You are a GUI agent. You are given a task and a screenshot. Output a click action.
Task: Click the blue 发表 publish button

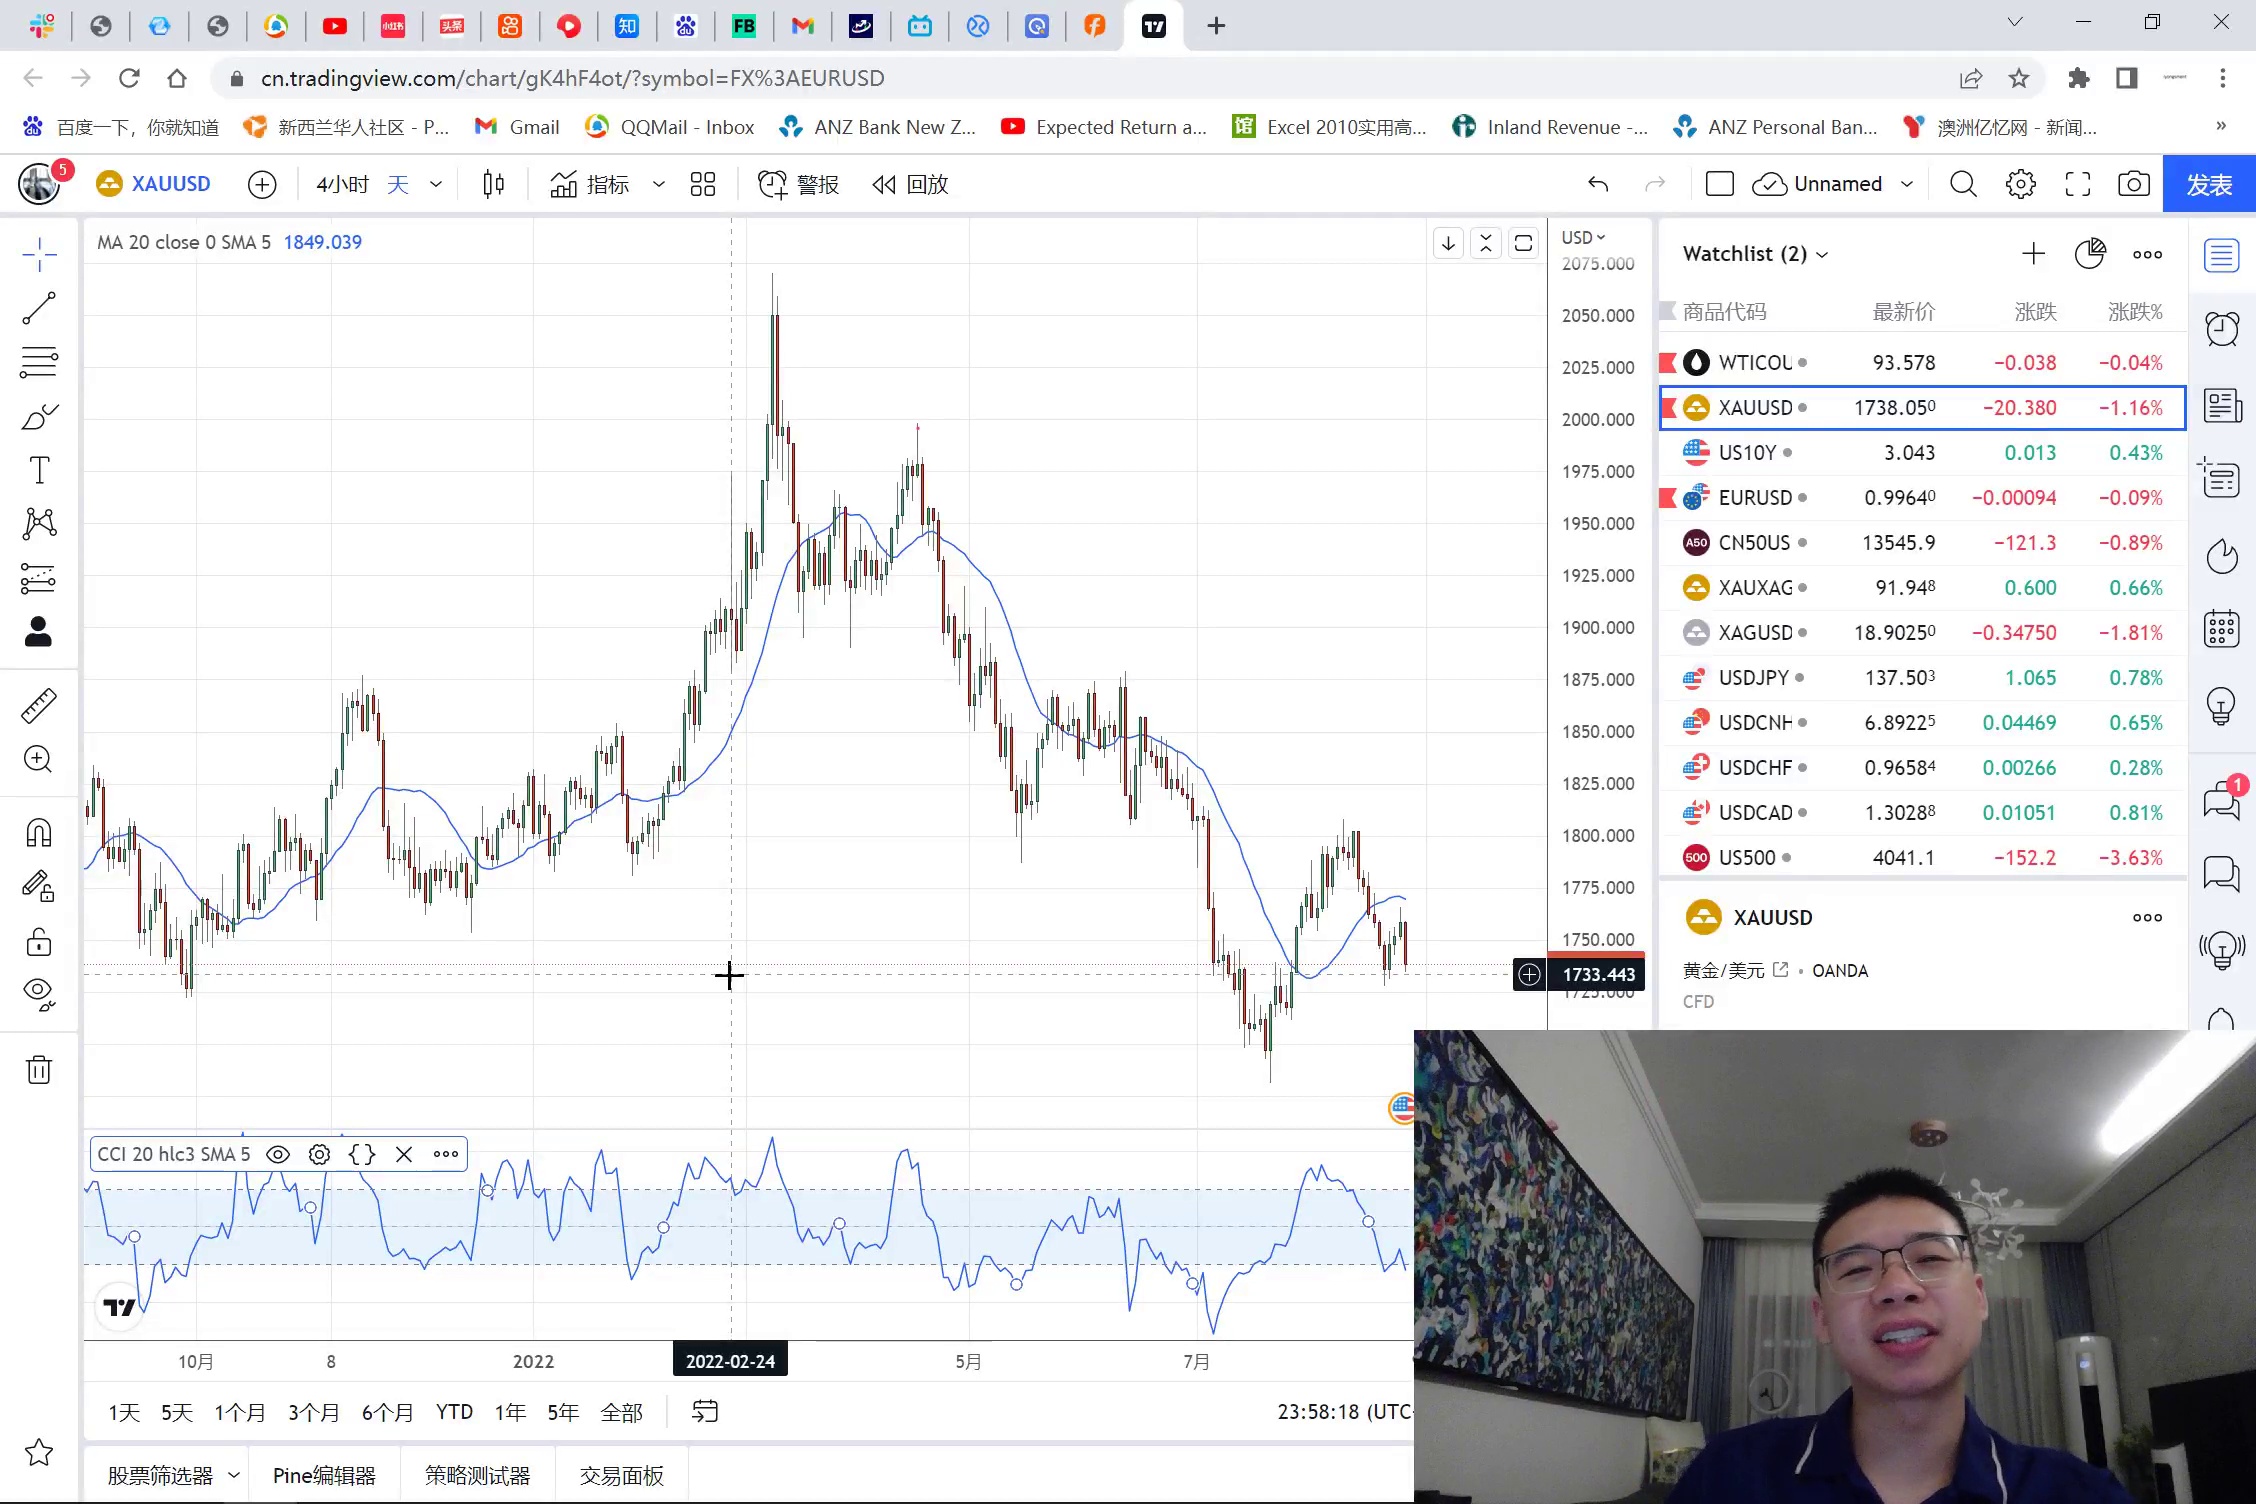(x=2208, y=184)
